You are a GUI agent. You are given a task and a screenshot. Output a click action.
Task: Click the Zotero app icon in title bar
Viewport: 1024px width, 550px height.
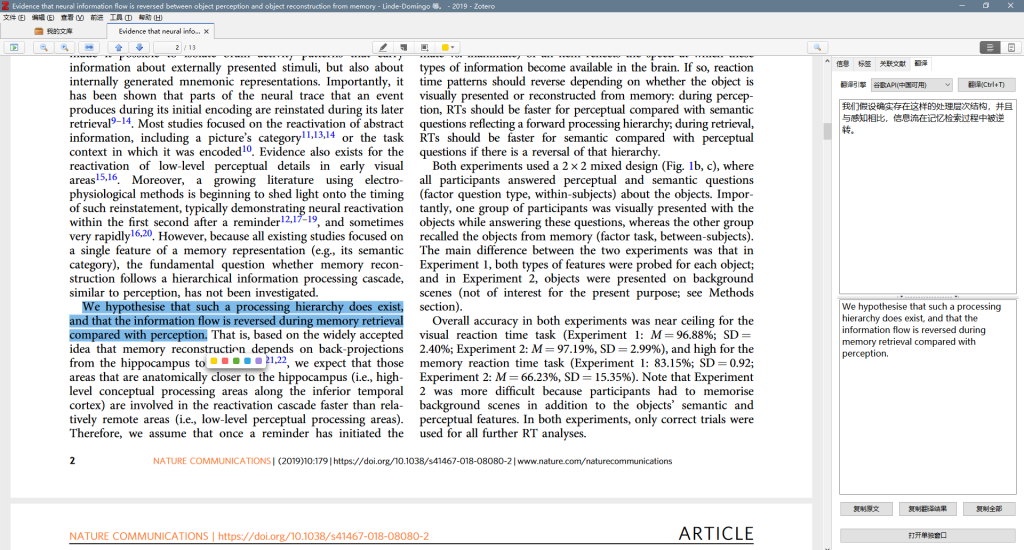(5, 6)
